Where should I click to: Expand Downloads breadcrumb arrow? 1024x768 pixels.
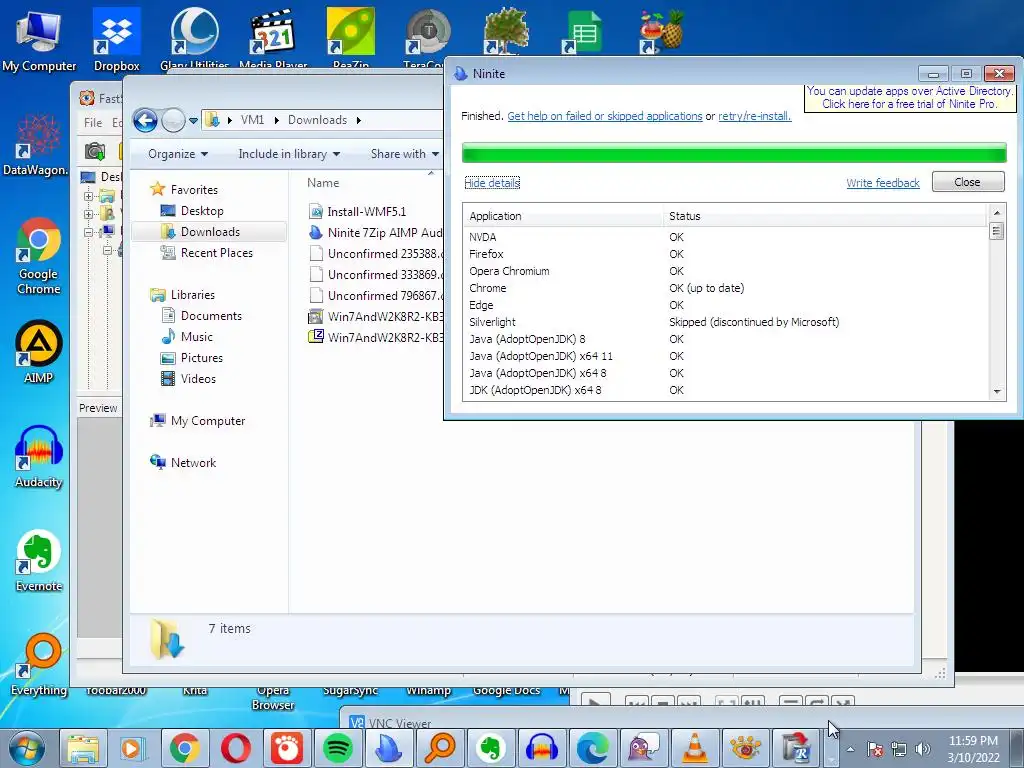359,120
